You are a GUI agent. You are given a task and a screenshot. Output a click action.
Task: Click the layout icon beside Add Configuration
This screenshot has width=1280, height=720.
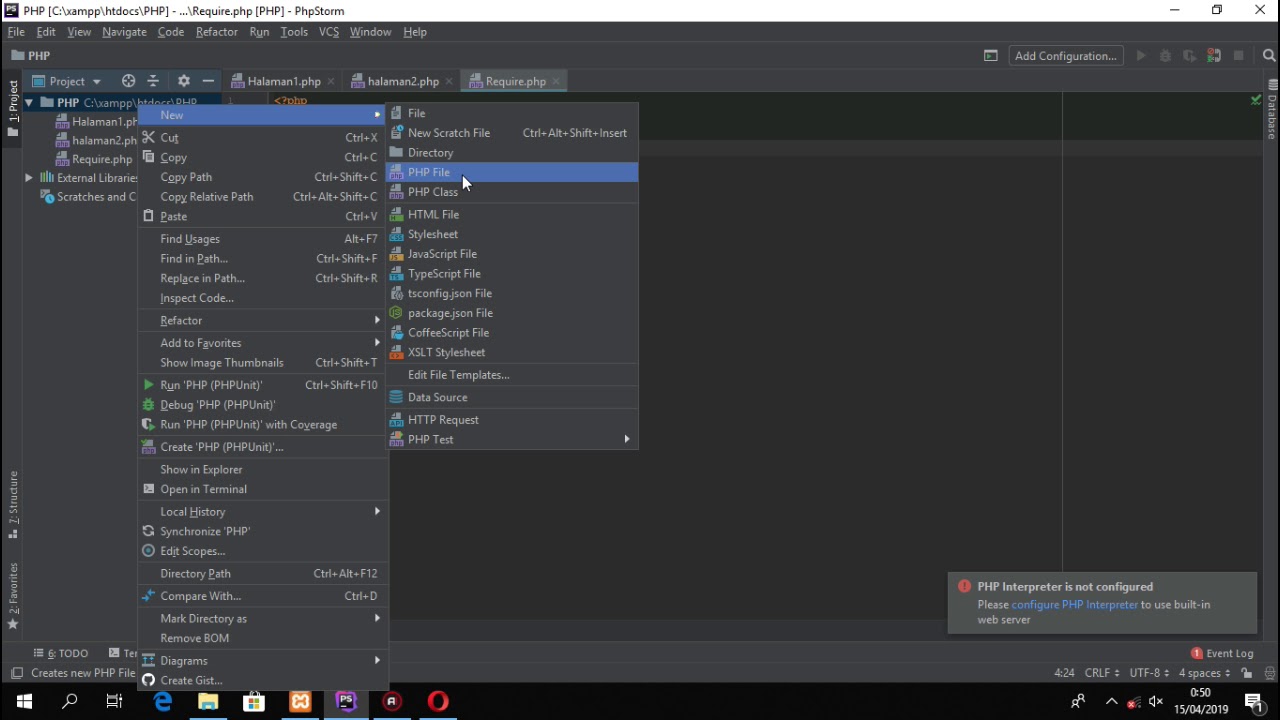click(x=991, y=56)
